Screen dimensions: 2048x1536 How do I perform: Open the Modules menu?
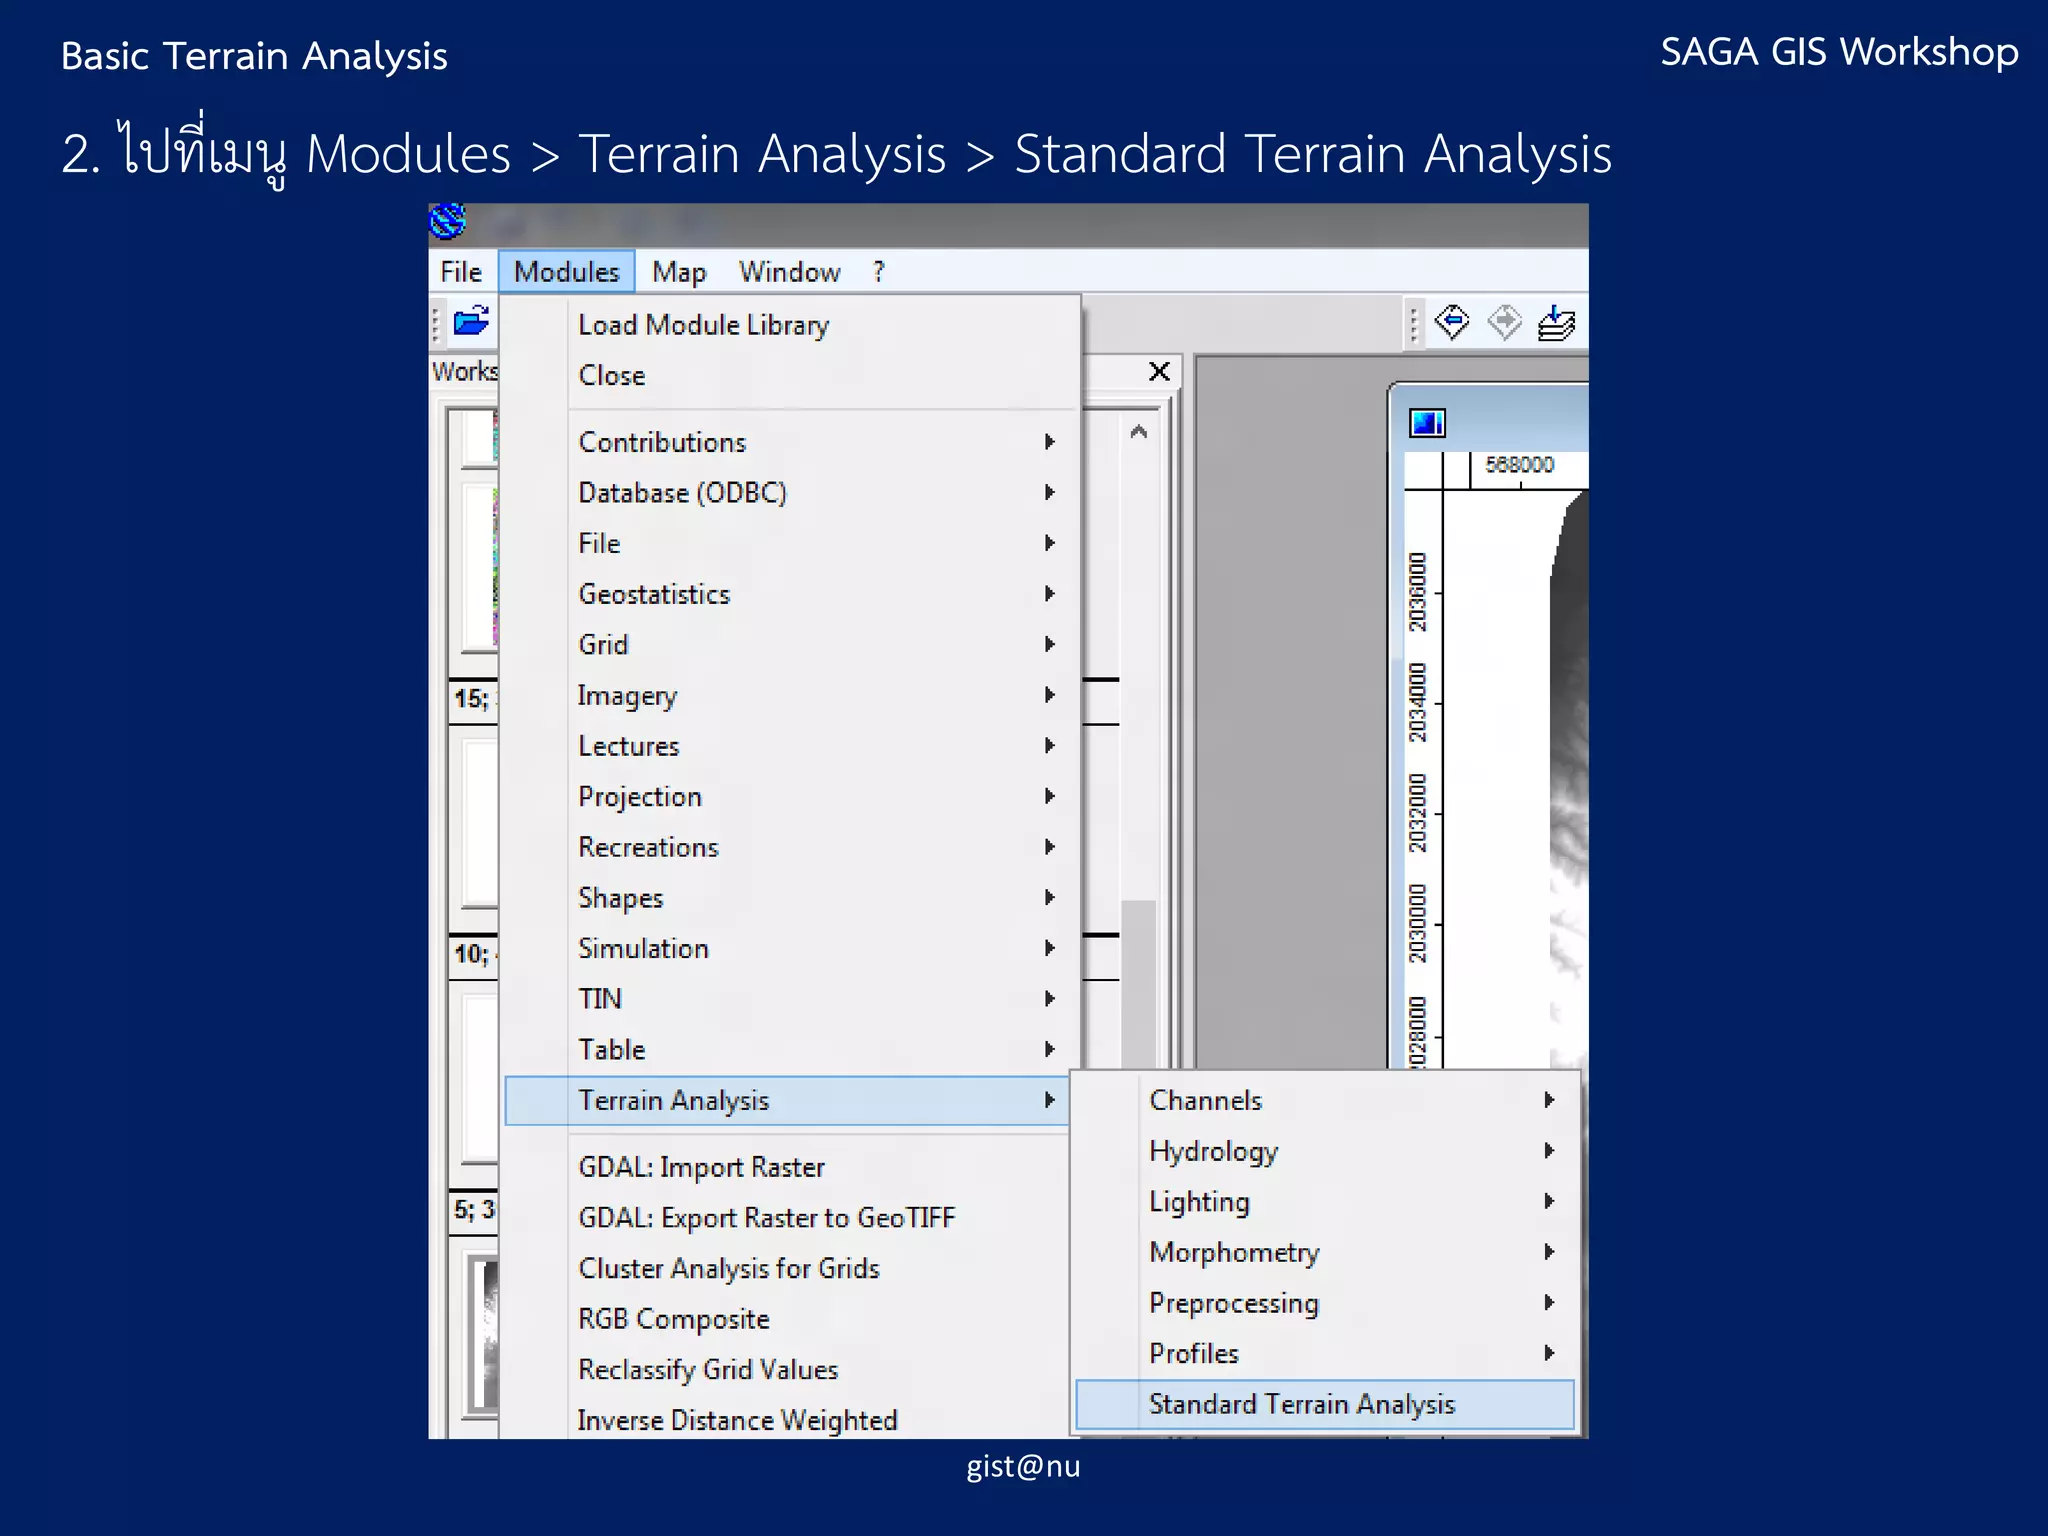pos(567,272)
